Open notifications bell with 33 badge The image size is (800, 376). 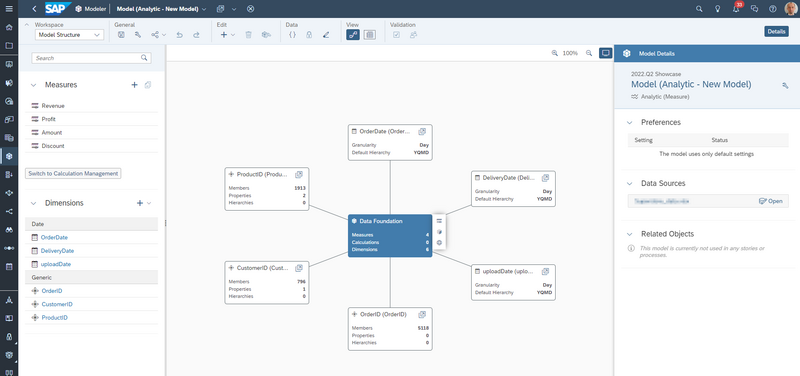(736, 9)
